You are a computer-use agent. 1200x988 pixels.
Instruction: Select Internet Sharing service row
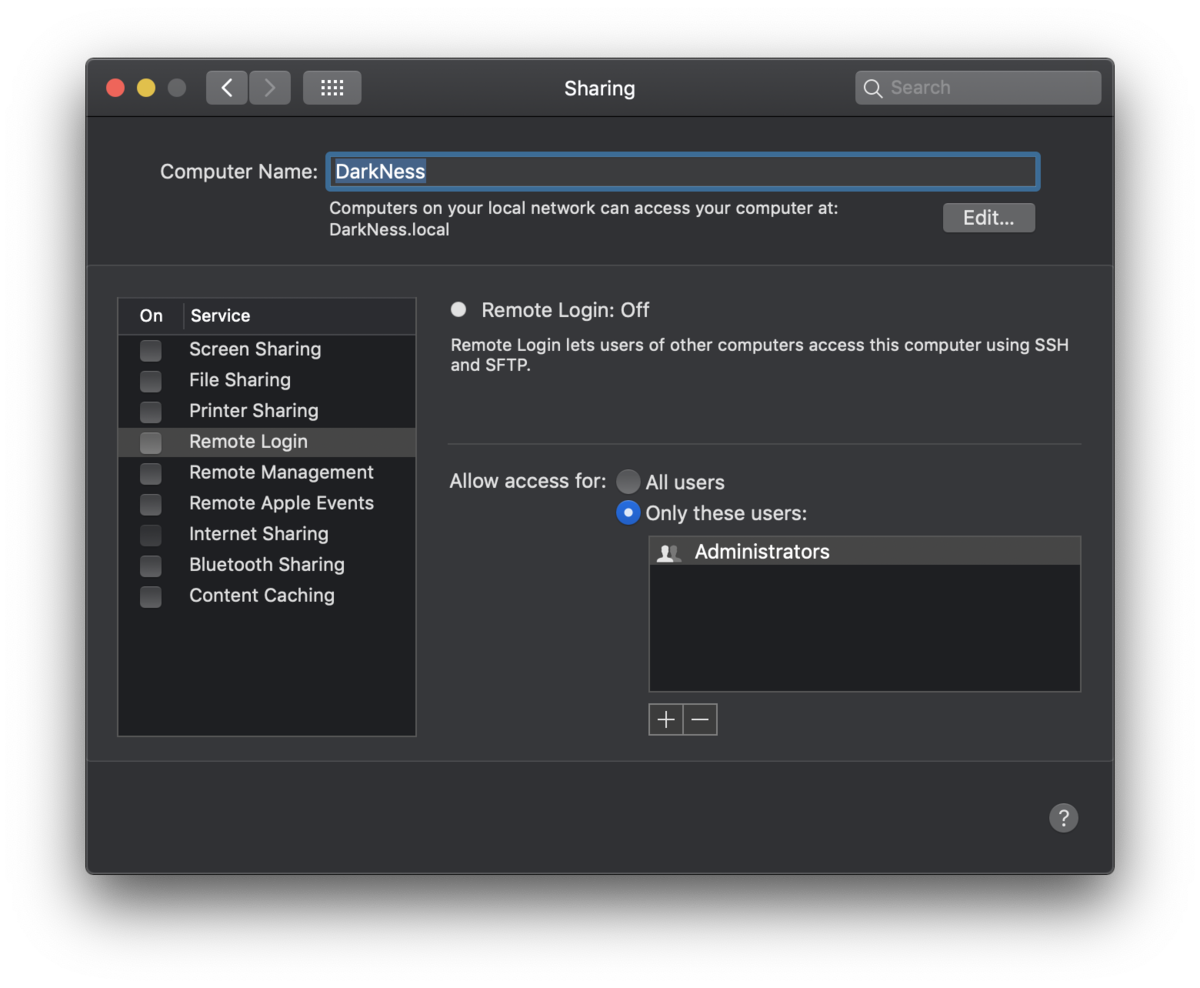(x=267, y=535)
